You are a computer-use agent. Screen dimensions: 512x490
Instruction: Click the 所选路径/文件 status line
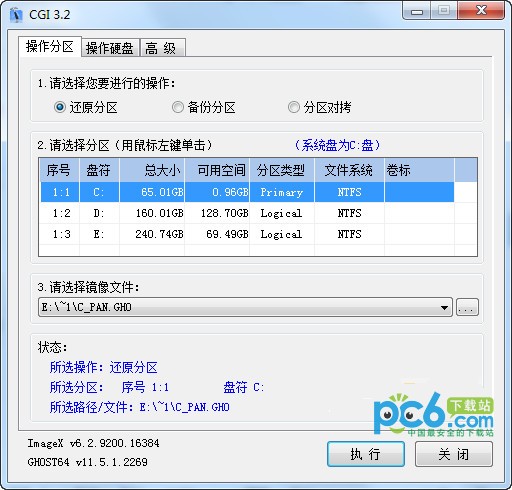[x=140, y=407]
